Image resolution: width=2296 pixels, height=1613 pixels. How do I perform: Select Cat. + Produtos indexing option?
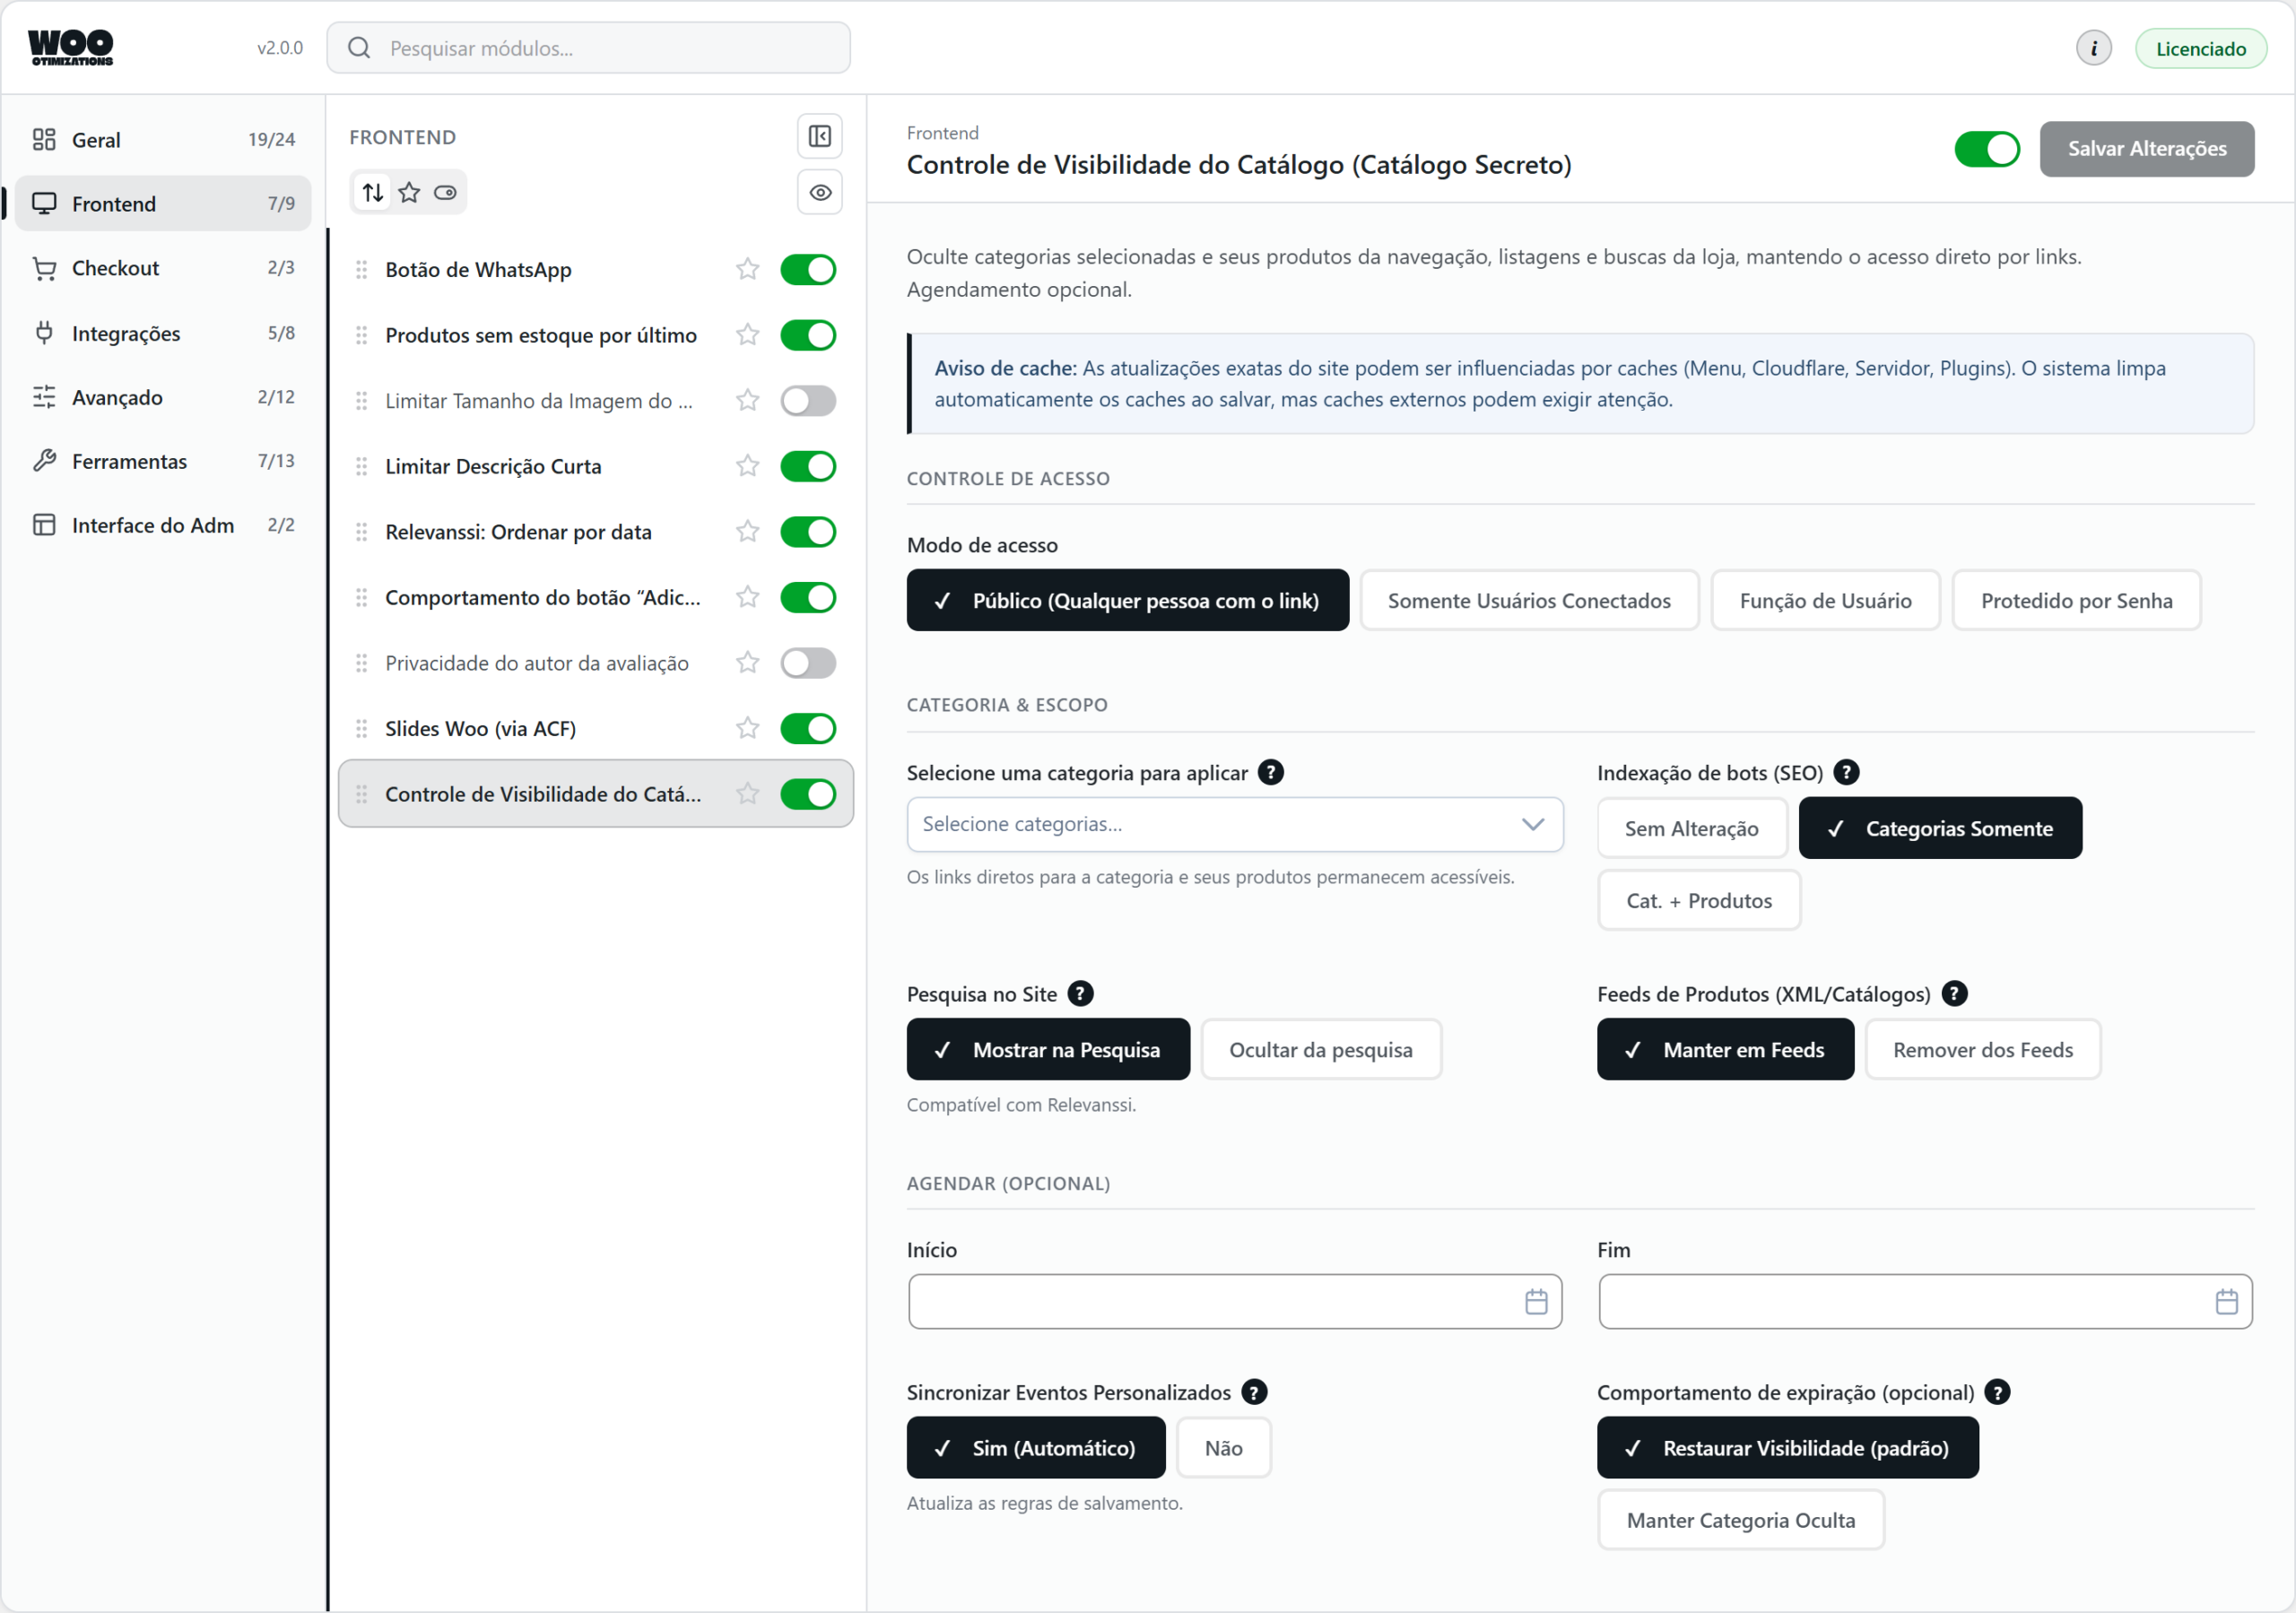[1698, 900]
